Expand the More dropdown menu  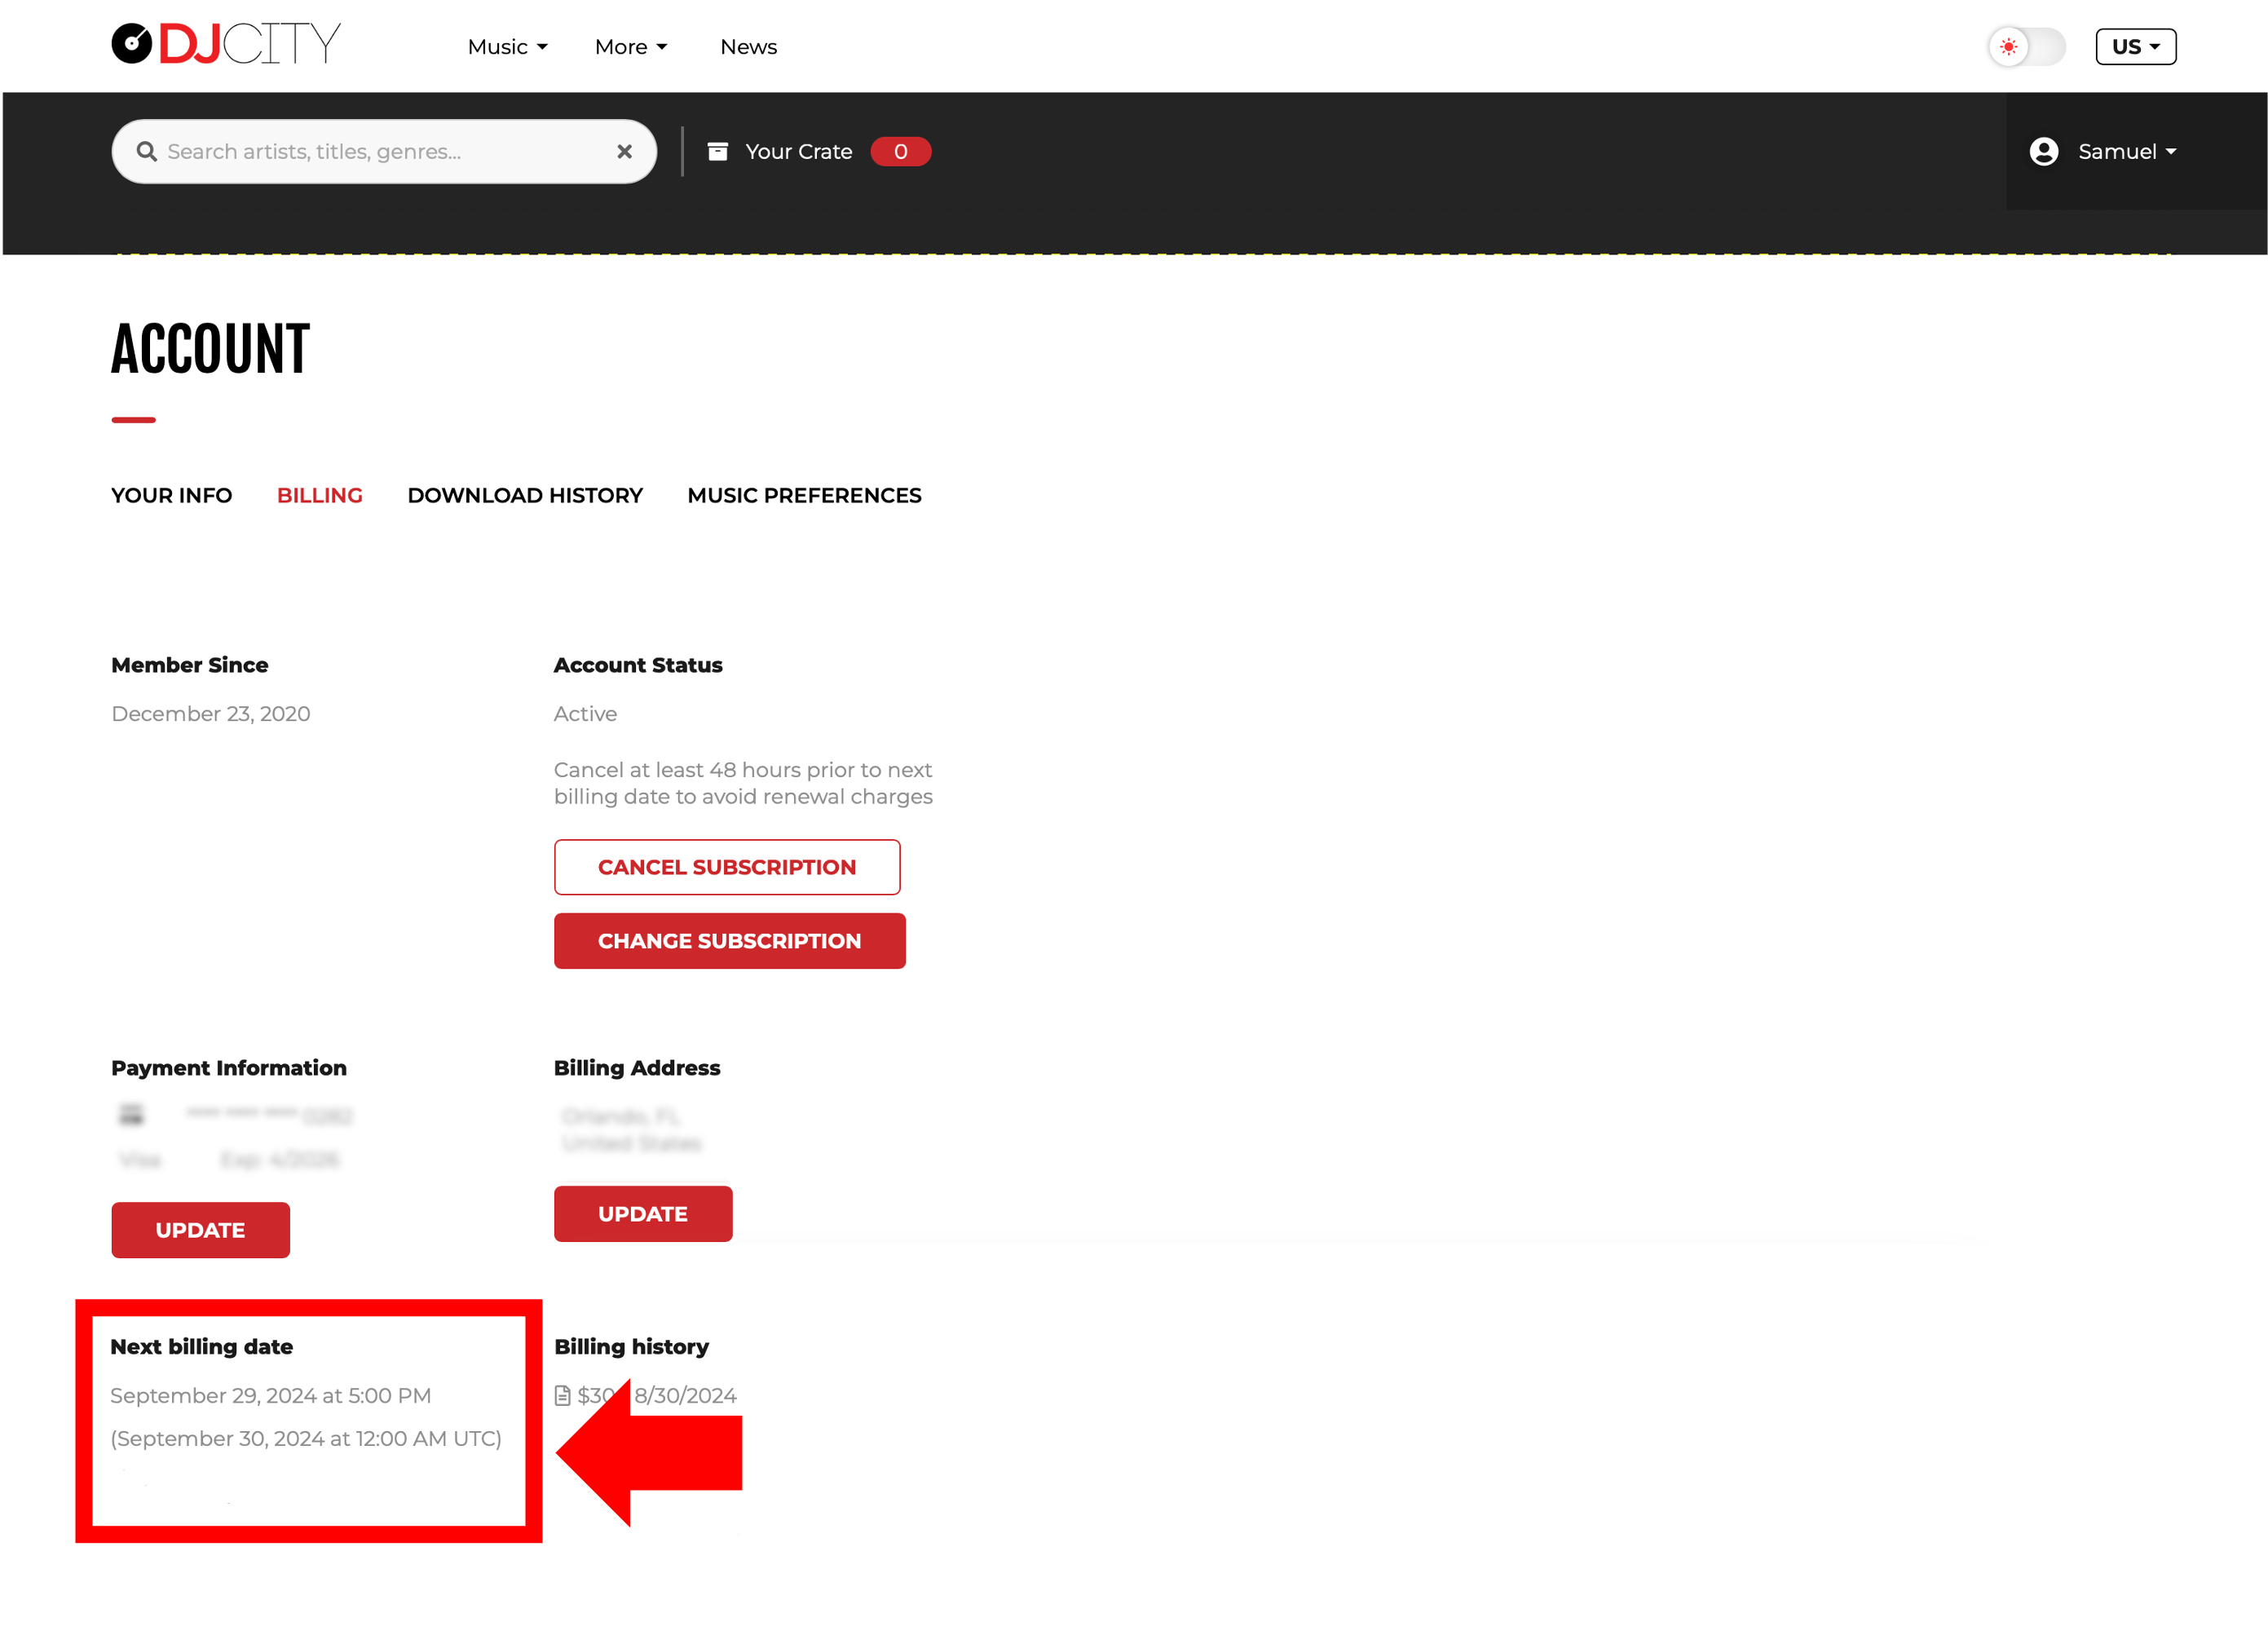[x=631, y=47]
